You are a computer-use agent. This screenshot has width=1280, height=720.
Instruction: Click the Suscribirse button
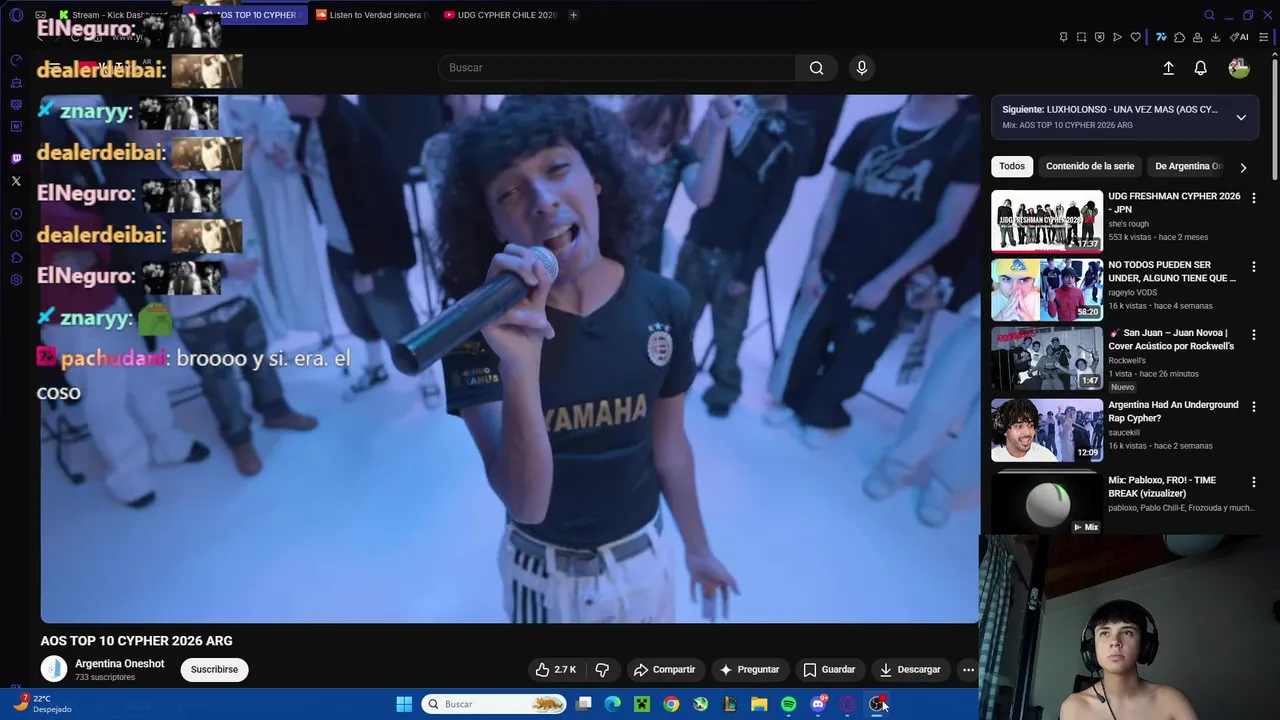pos(214,669)
